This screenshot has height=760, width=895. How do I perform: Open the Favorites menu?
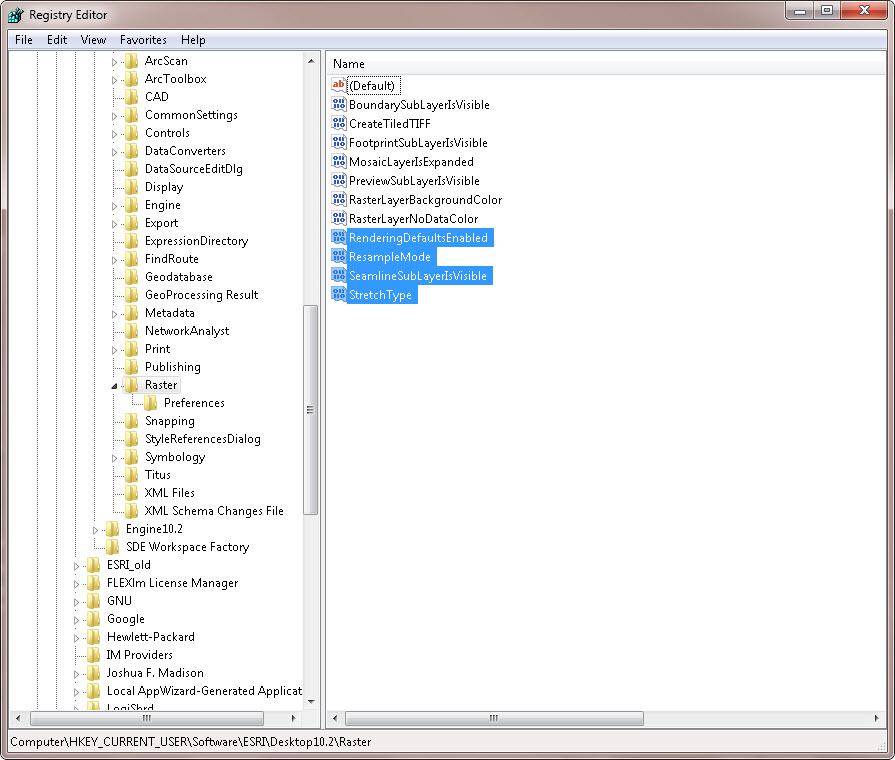143,40
